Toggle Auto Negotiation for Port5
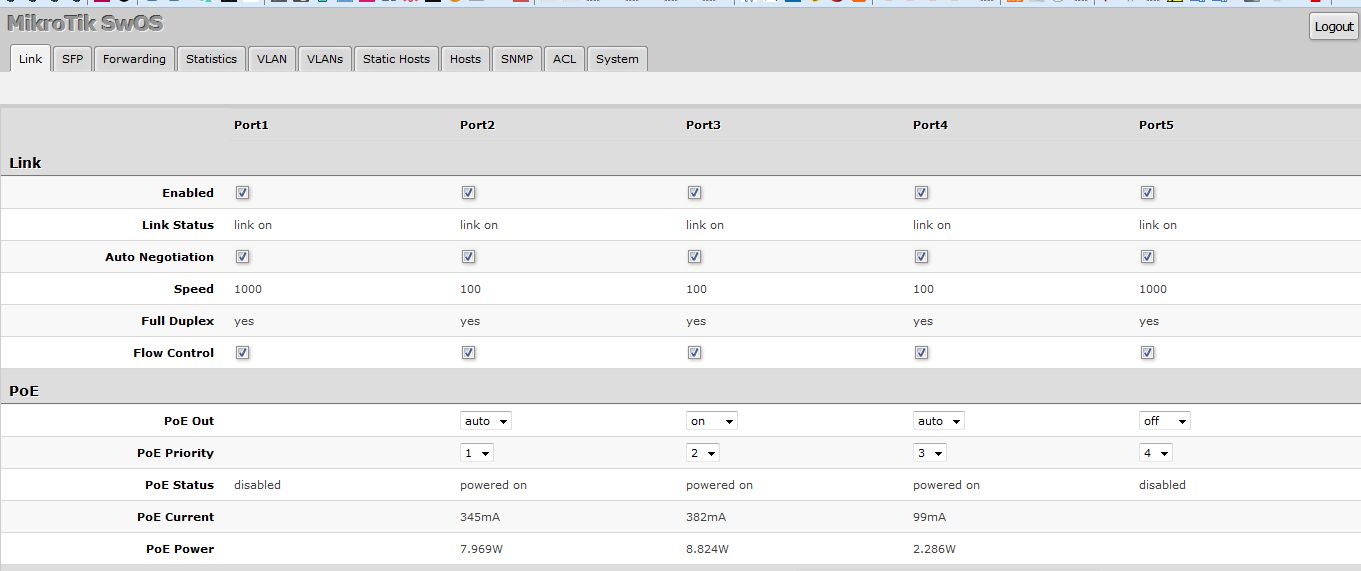Viewport: 1361px width, 571px height. tap(1147, 256)
